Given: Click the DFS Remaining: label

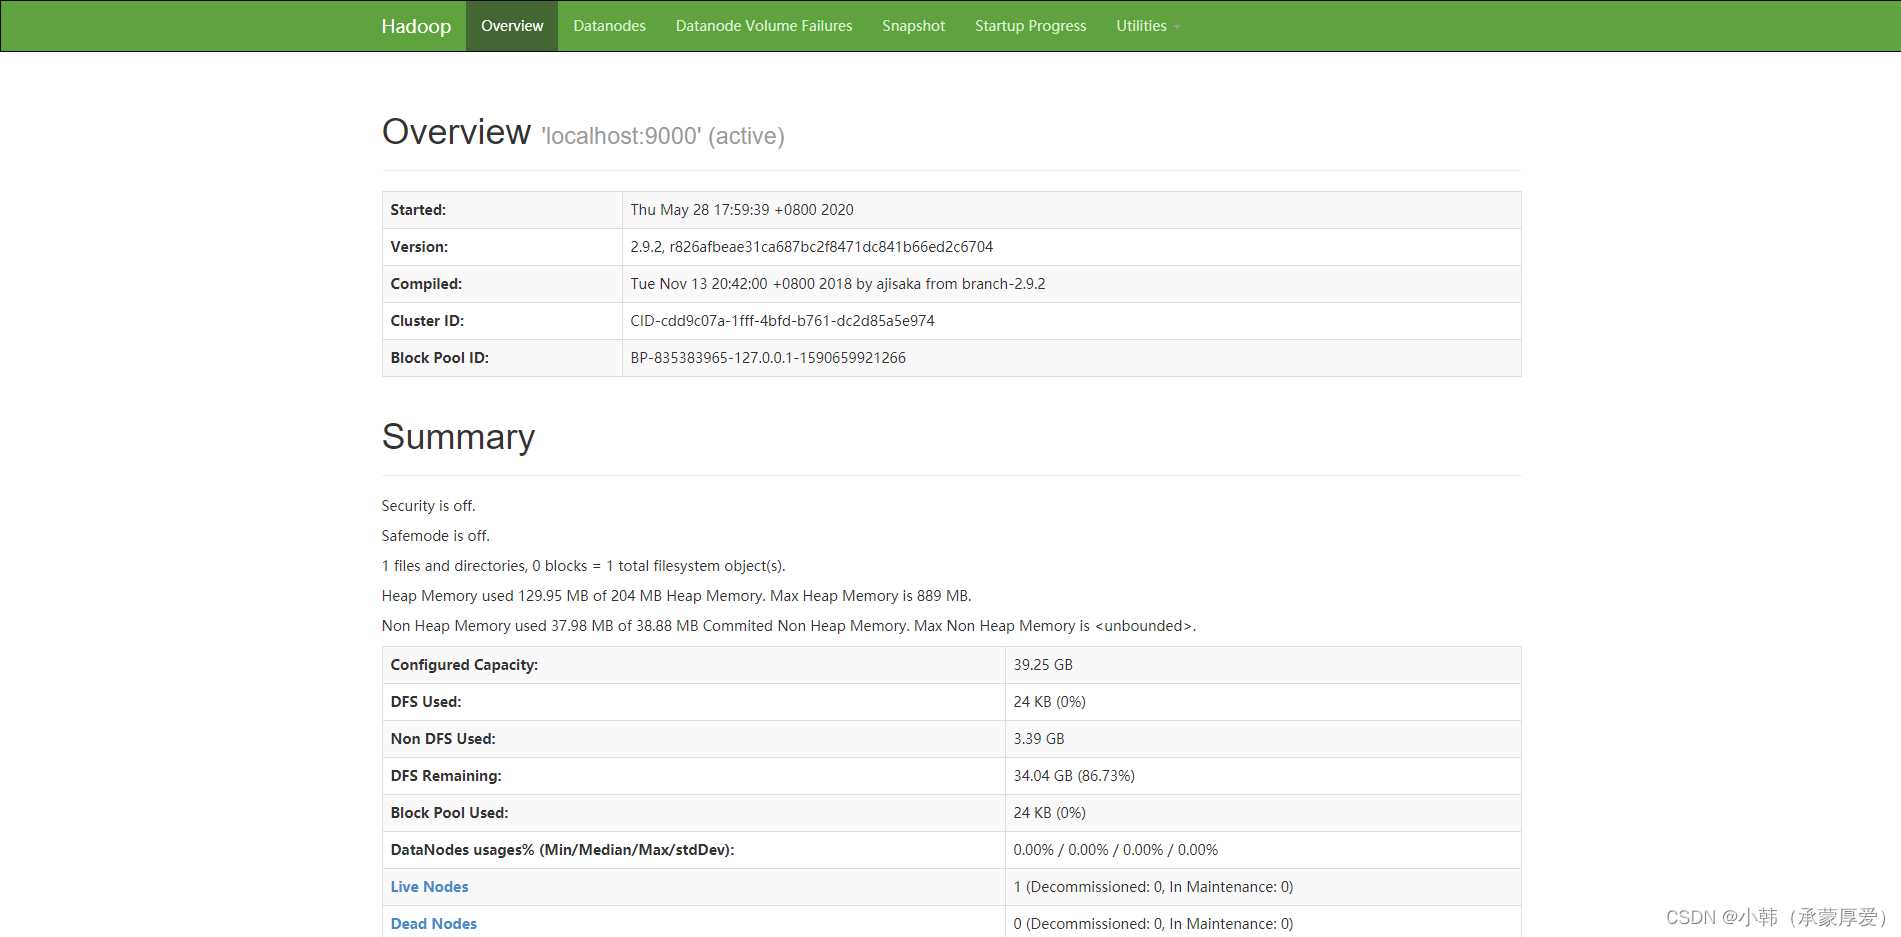Looking at the screenshot, I should pyautogui.click(x=446, y=776).
